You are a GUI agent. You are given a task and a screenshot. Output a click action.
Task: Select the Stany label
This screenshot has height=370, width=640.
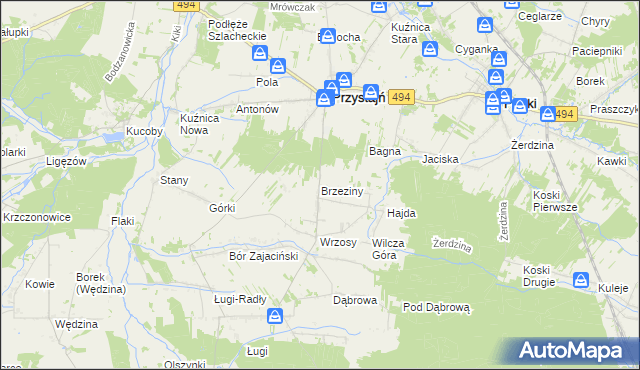(x=174, y=180)
